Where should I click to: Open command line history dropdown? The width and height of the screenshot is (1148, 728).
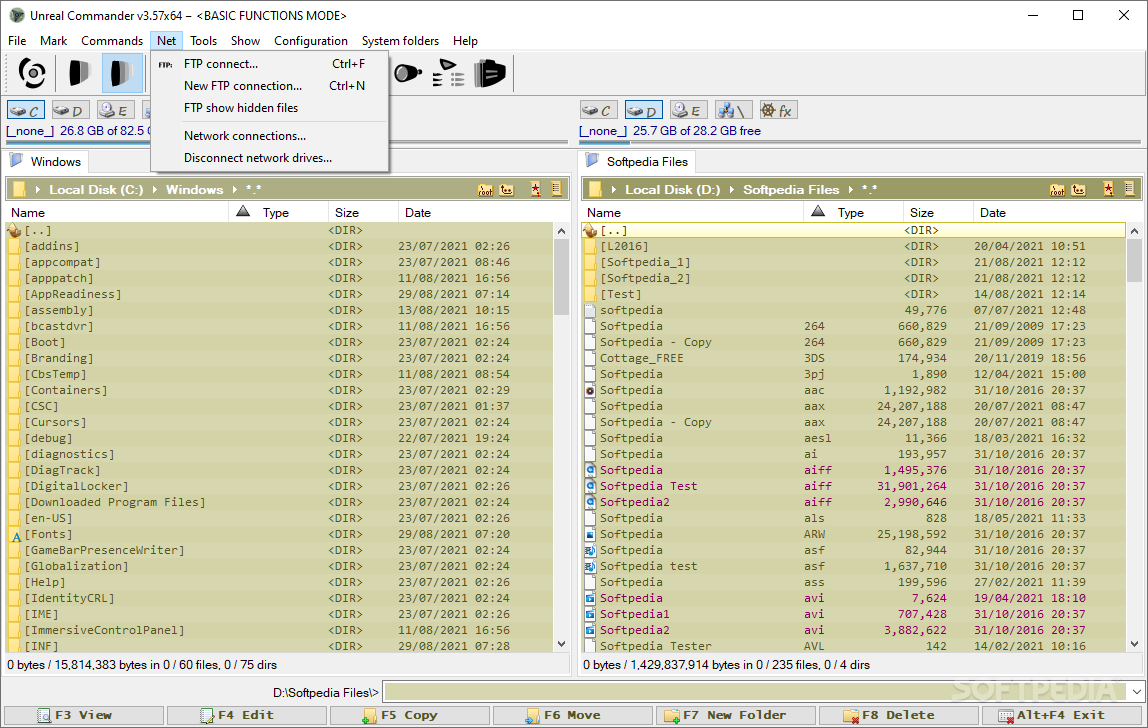1136,691
